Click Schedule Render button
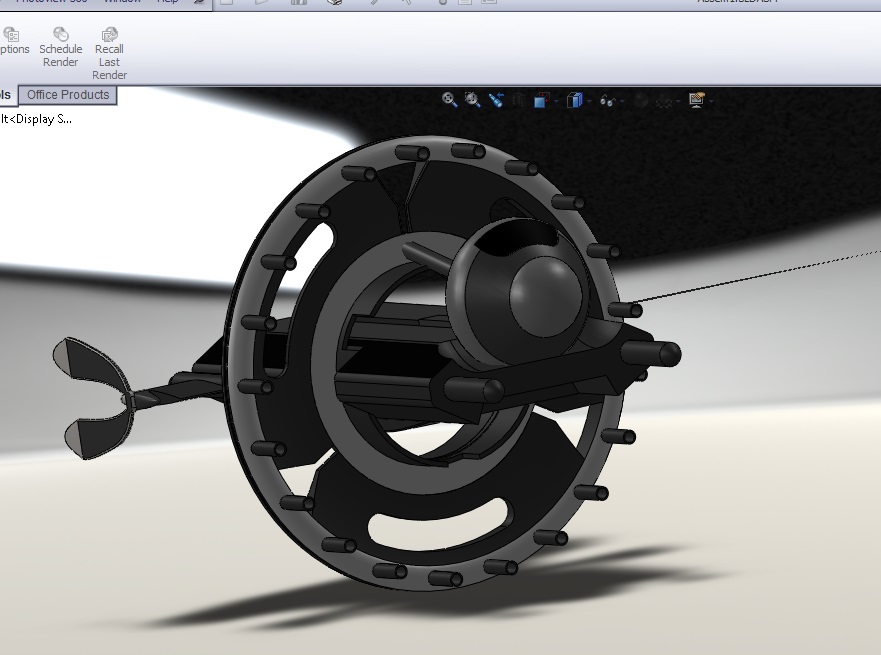The width and height of the screenshot is (881, 655). [x=61, y=47]
